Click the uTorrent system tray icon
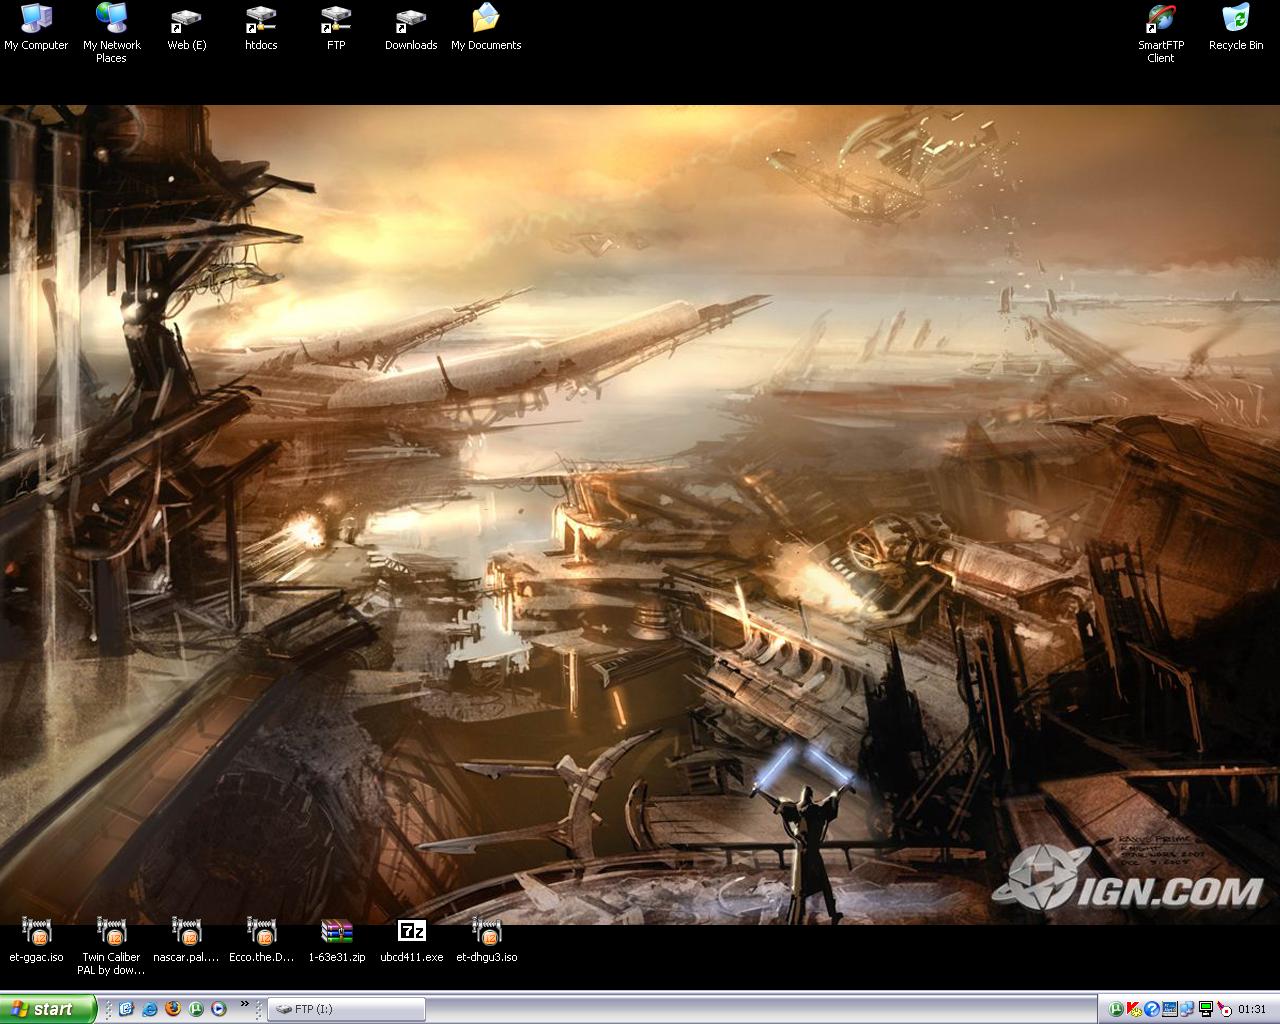The height and width of the screenshot is (1024, 1280). [1116, 1009]
